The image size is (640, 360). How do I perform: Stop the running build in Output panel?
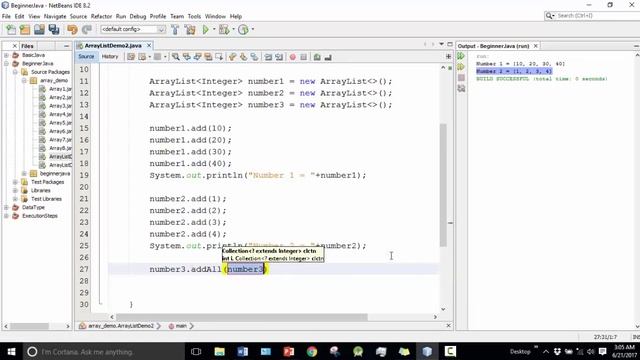[x=461, y=78]
